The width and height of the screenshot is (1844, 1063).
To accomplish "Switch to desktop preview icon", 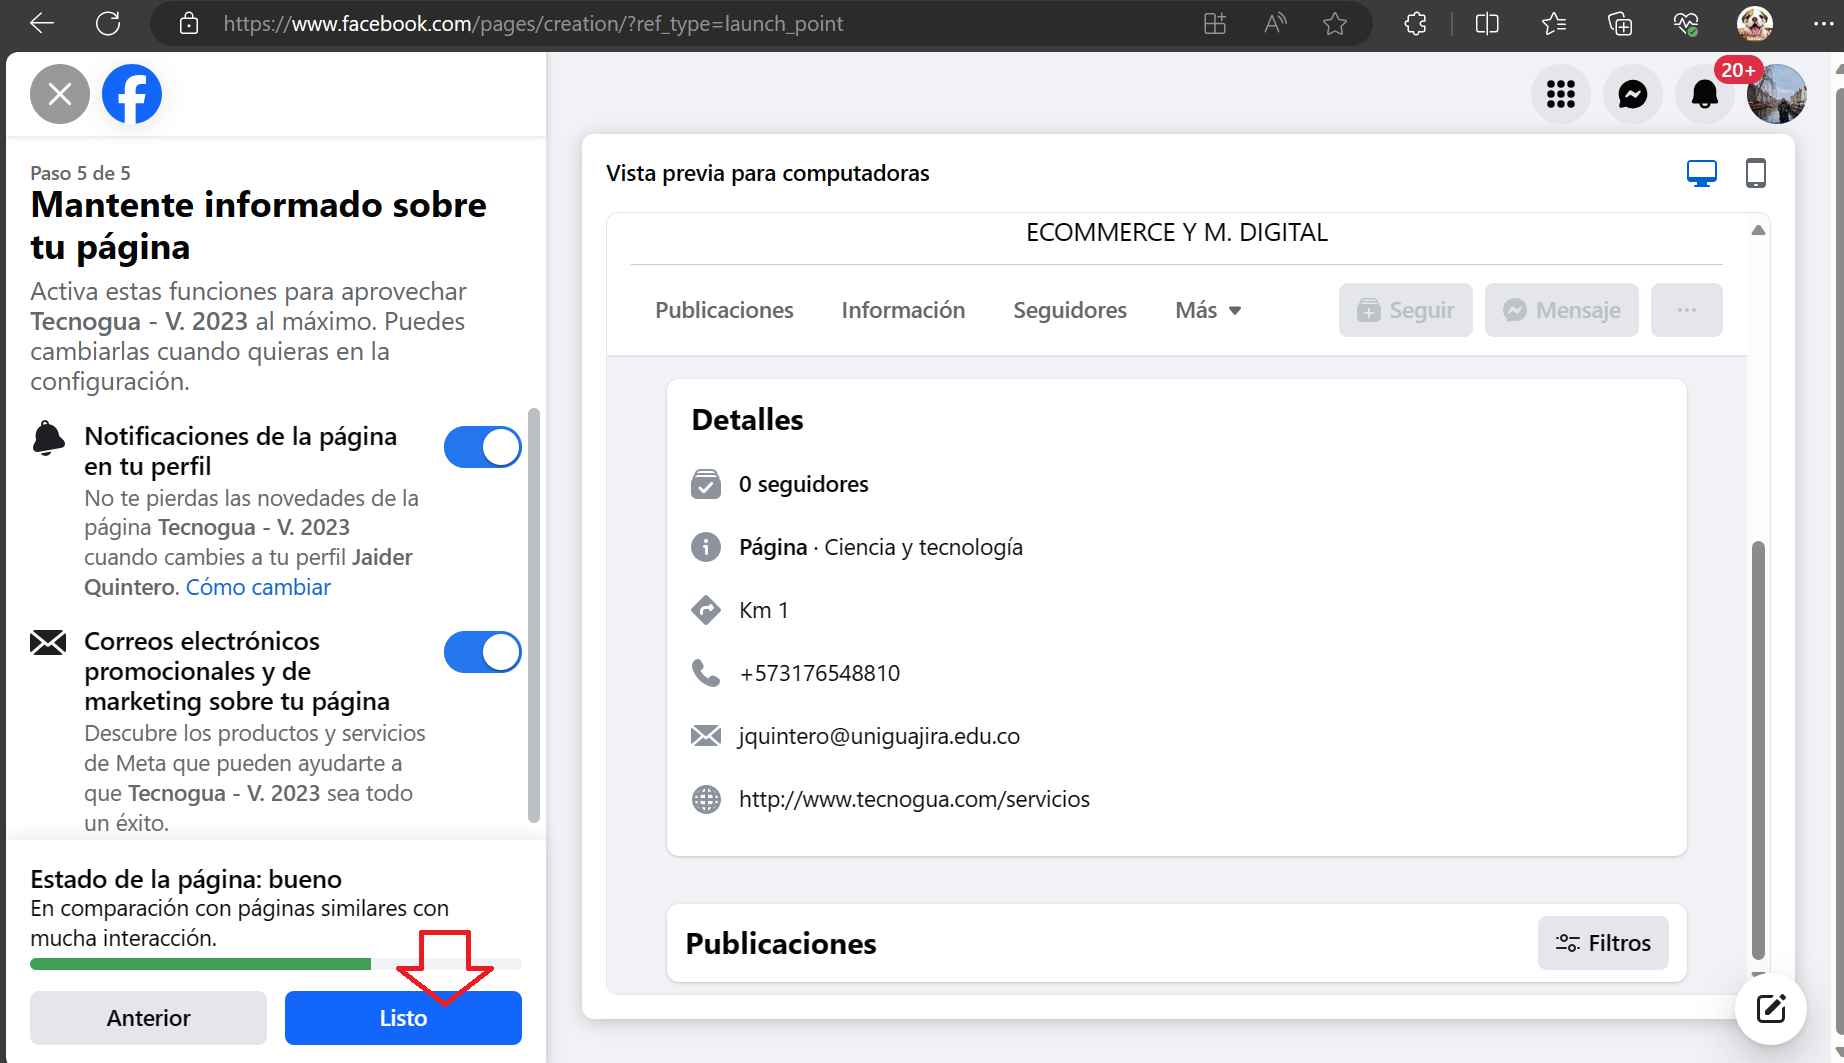I will 1701,173.
